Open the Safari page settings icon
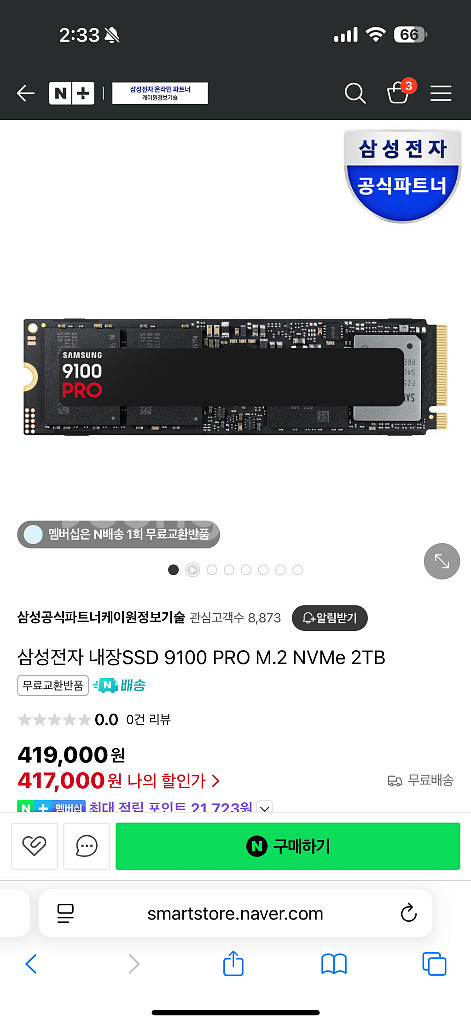471x1024 pixels. [65, 913]
